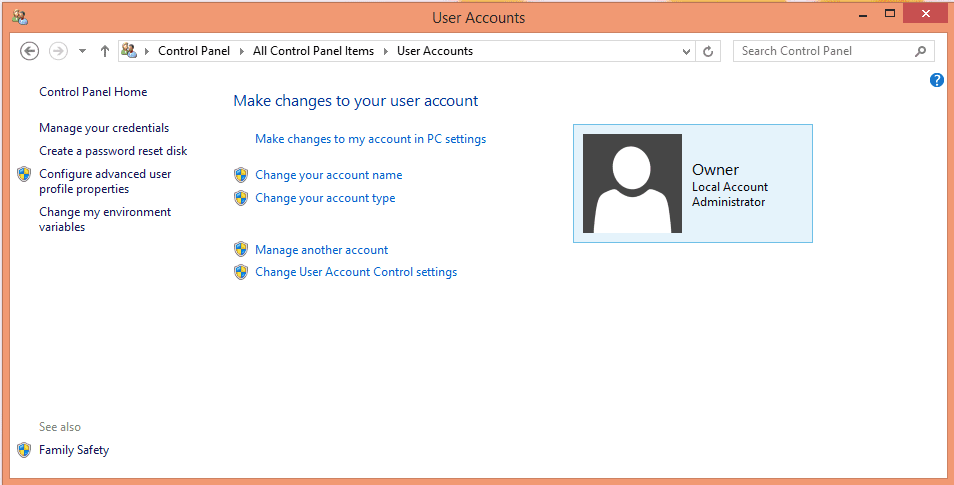Close the User Accounts window
This screenshot has height=485, width=954.
[x=925, y=13]
